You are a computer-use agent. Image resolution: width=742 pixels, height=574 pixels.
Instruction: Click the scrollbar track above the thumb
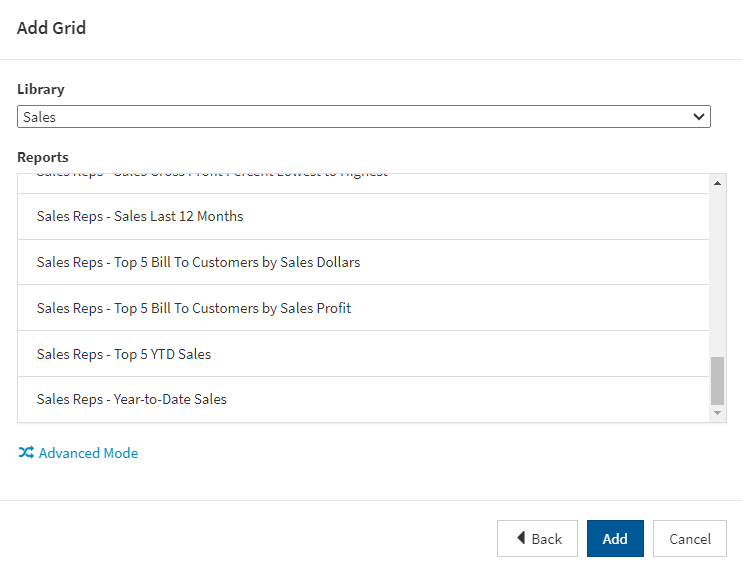717,272
